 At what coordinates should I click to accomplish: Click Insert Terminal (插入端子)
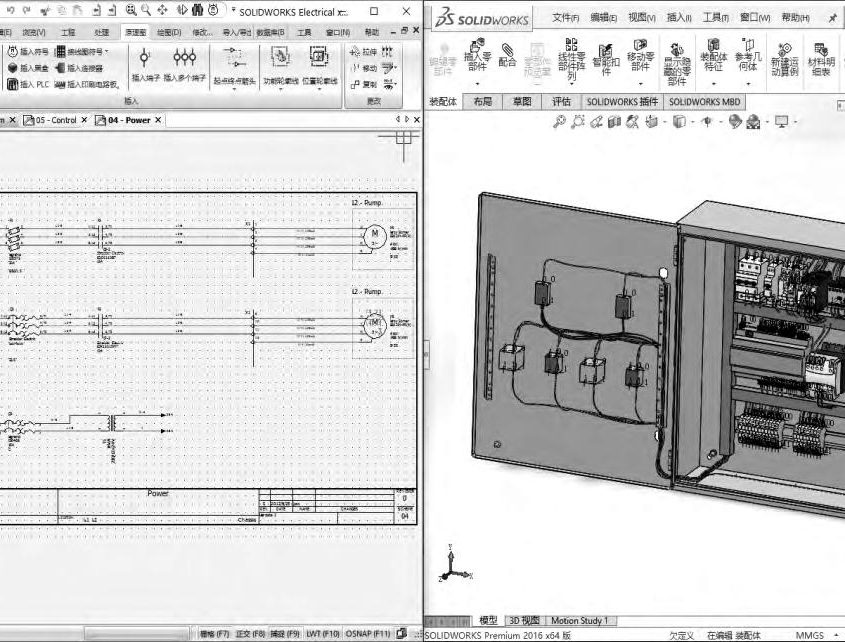pos(146,65)
